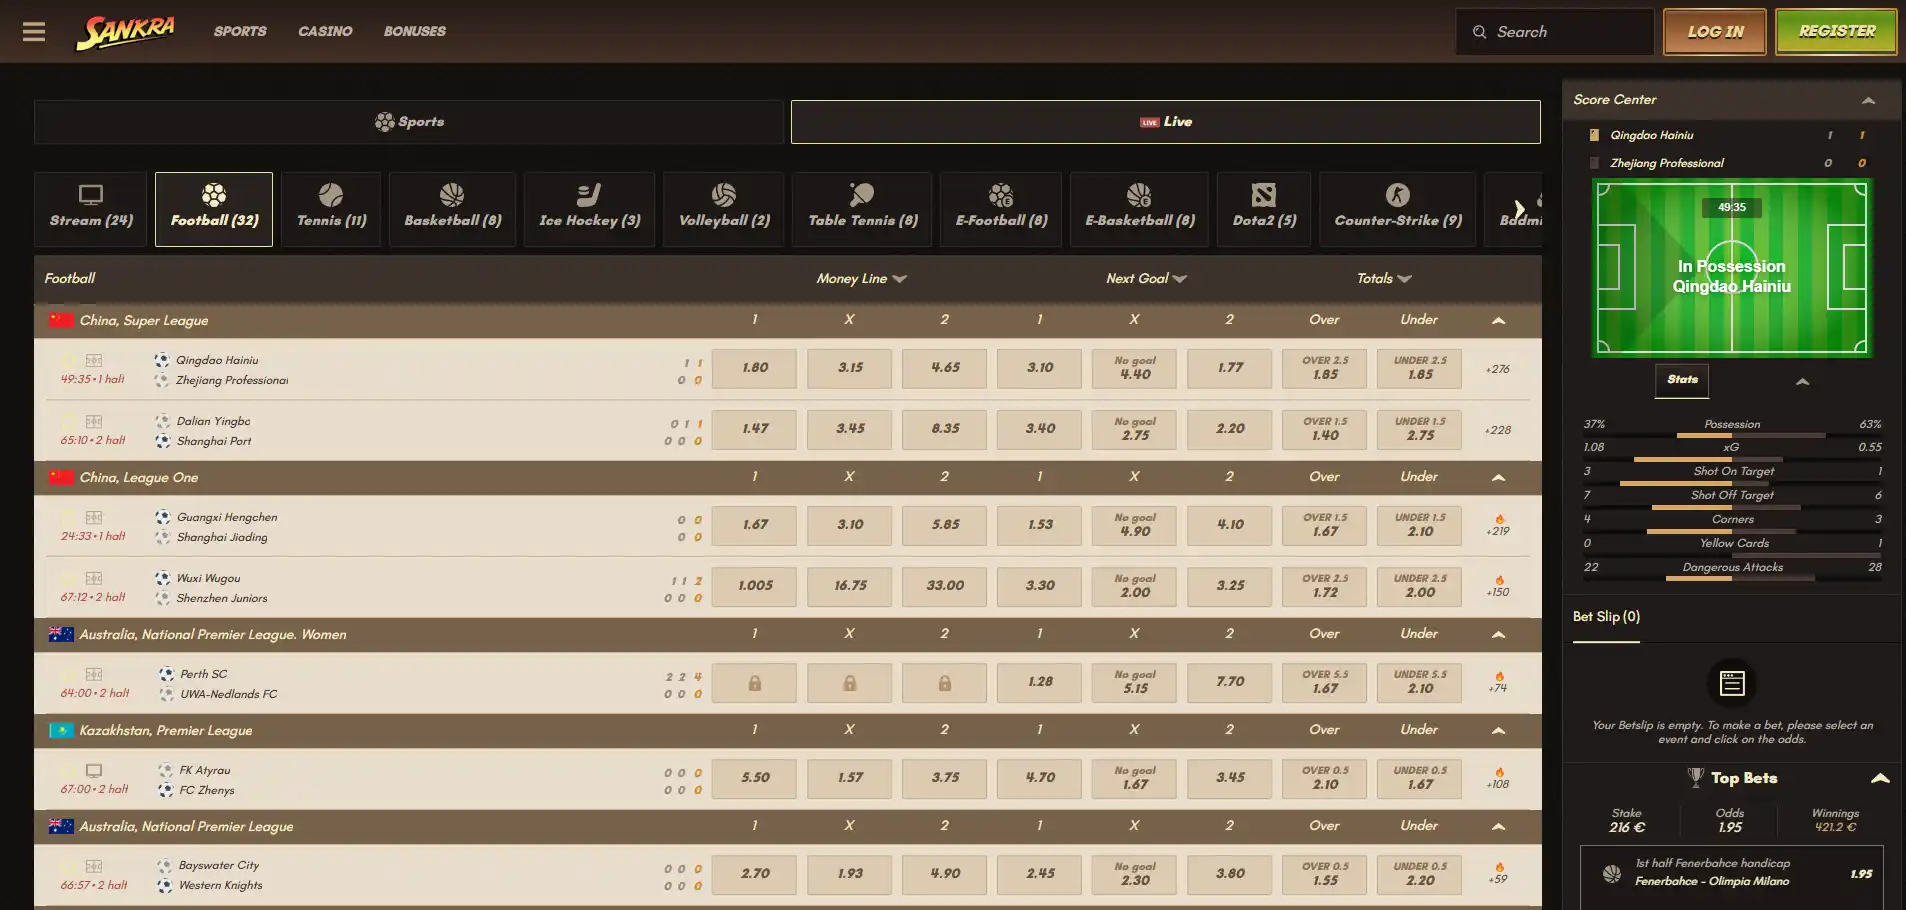Viewport: 1906px width, 910px height.
Task: Open the Bonuses menu item
Action: tap(415, 32)
